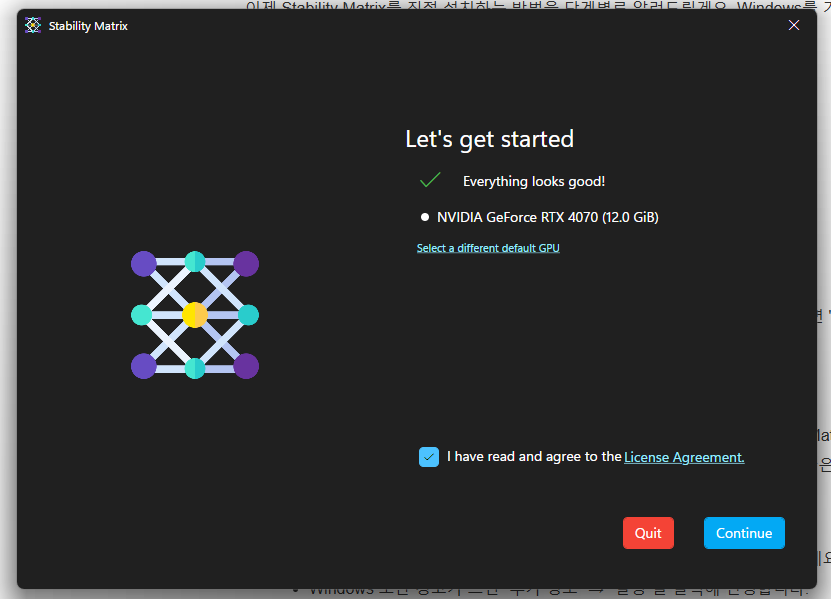831x599 pixels.
Task: Click Select a different default GPU
Action: [x=488, y=248]
